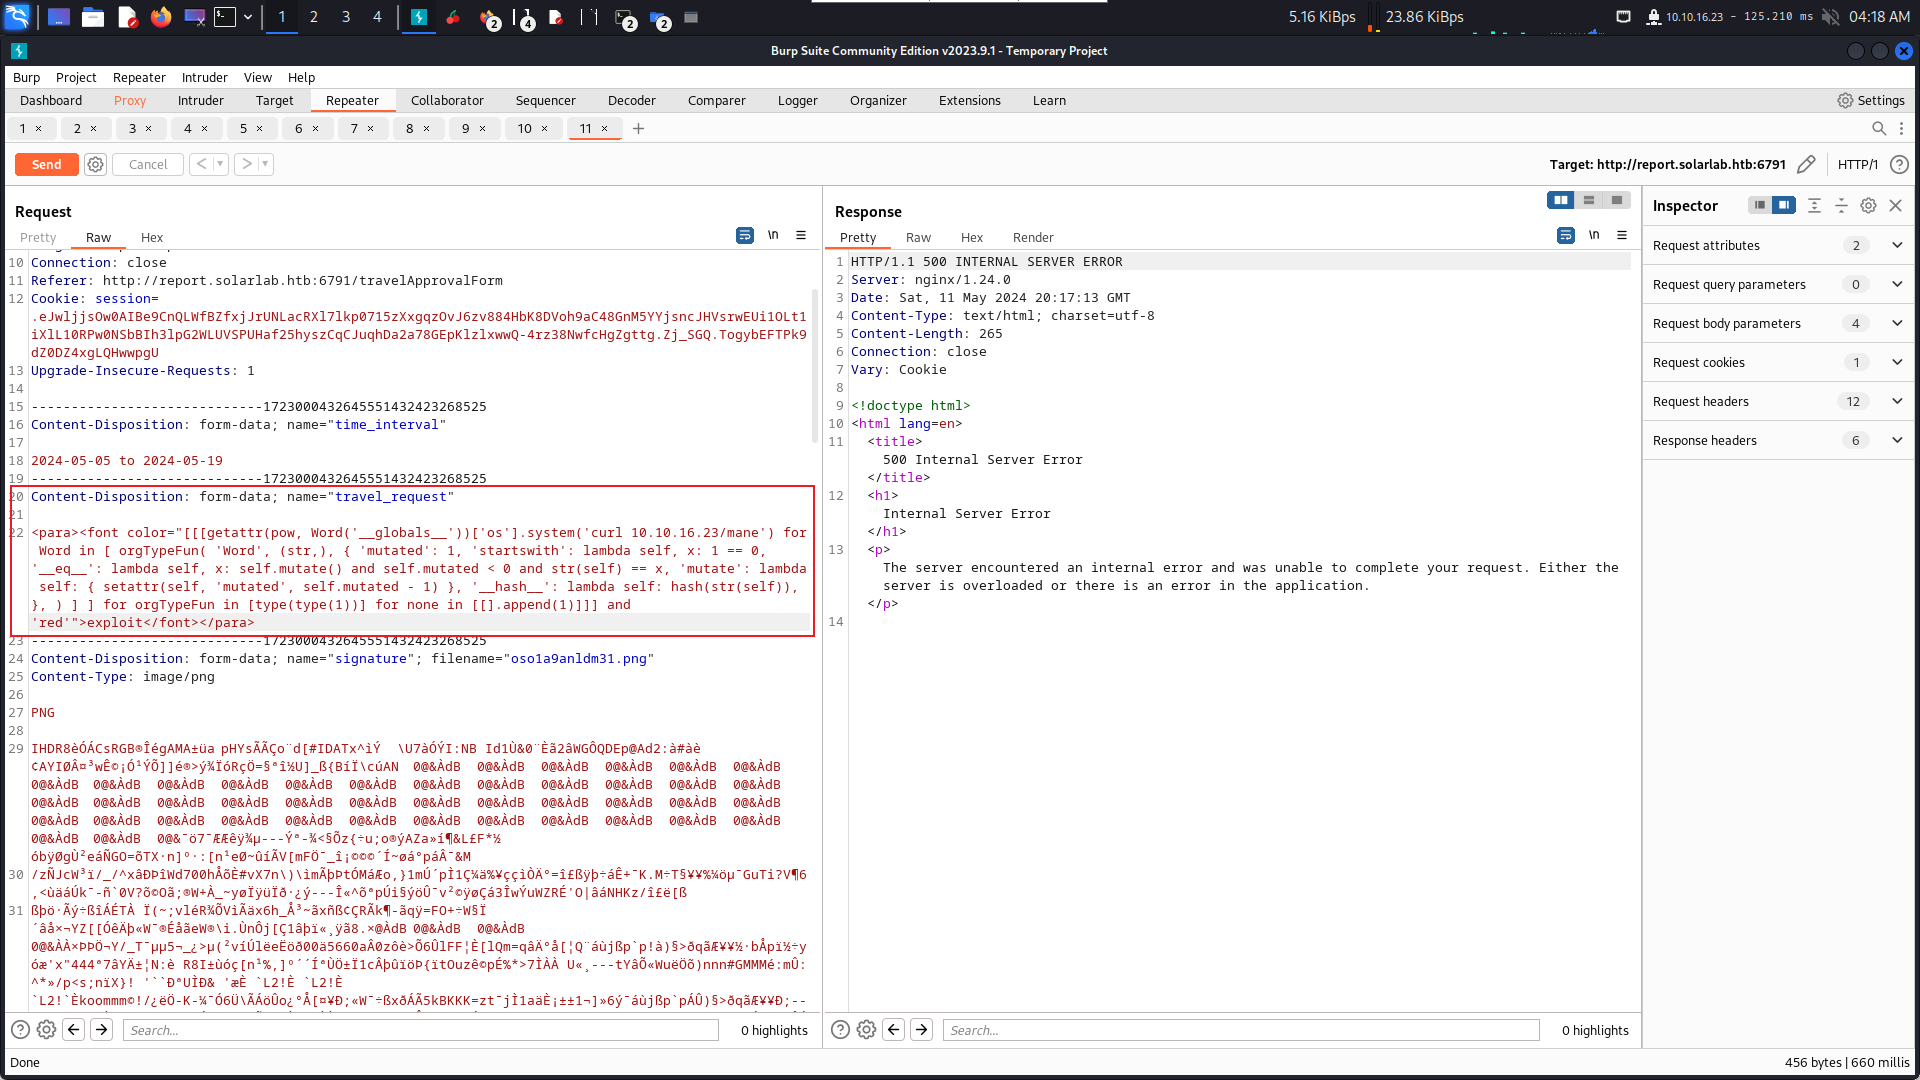Switch to combined tab layout view
1920x1080 pixels.
(x=1617, y=200)
